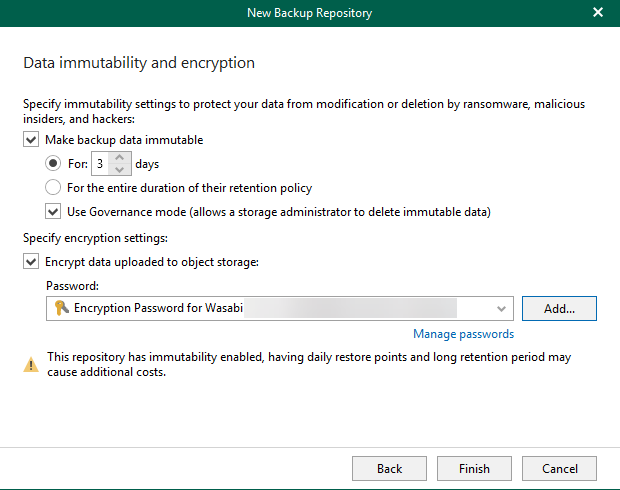
Task: Click the New Backup Repository title bar
Action: tap(310, 13)
